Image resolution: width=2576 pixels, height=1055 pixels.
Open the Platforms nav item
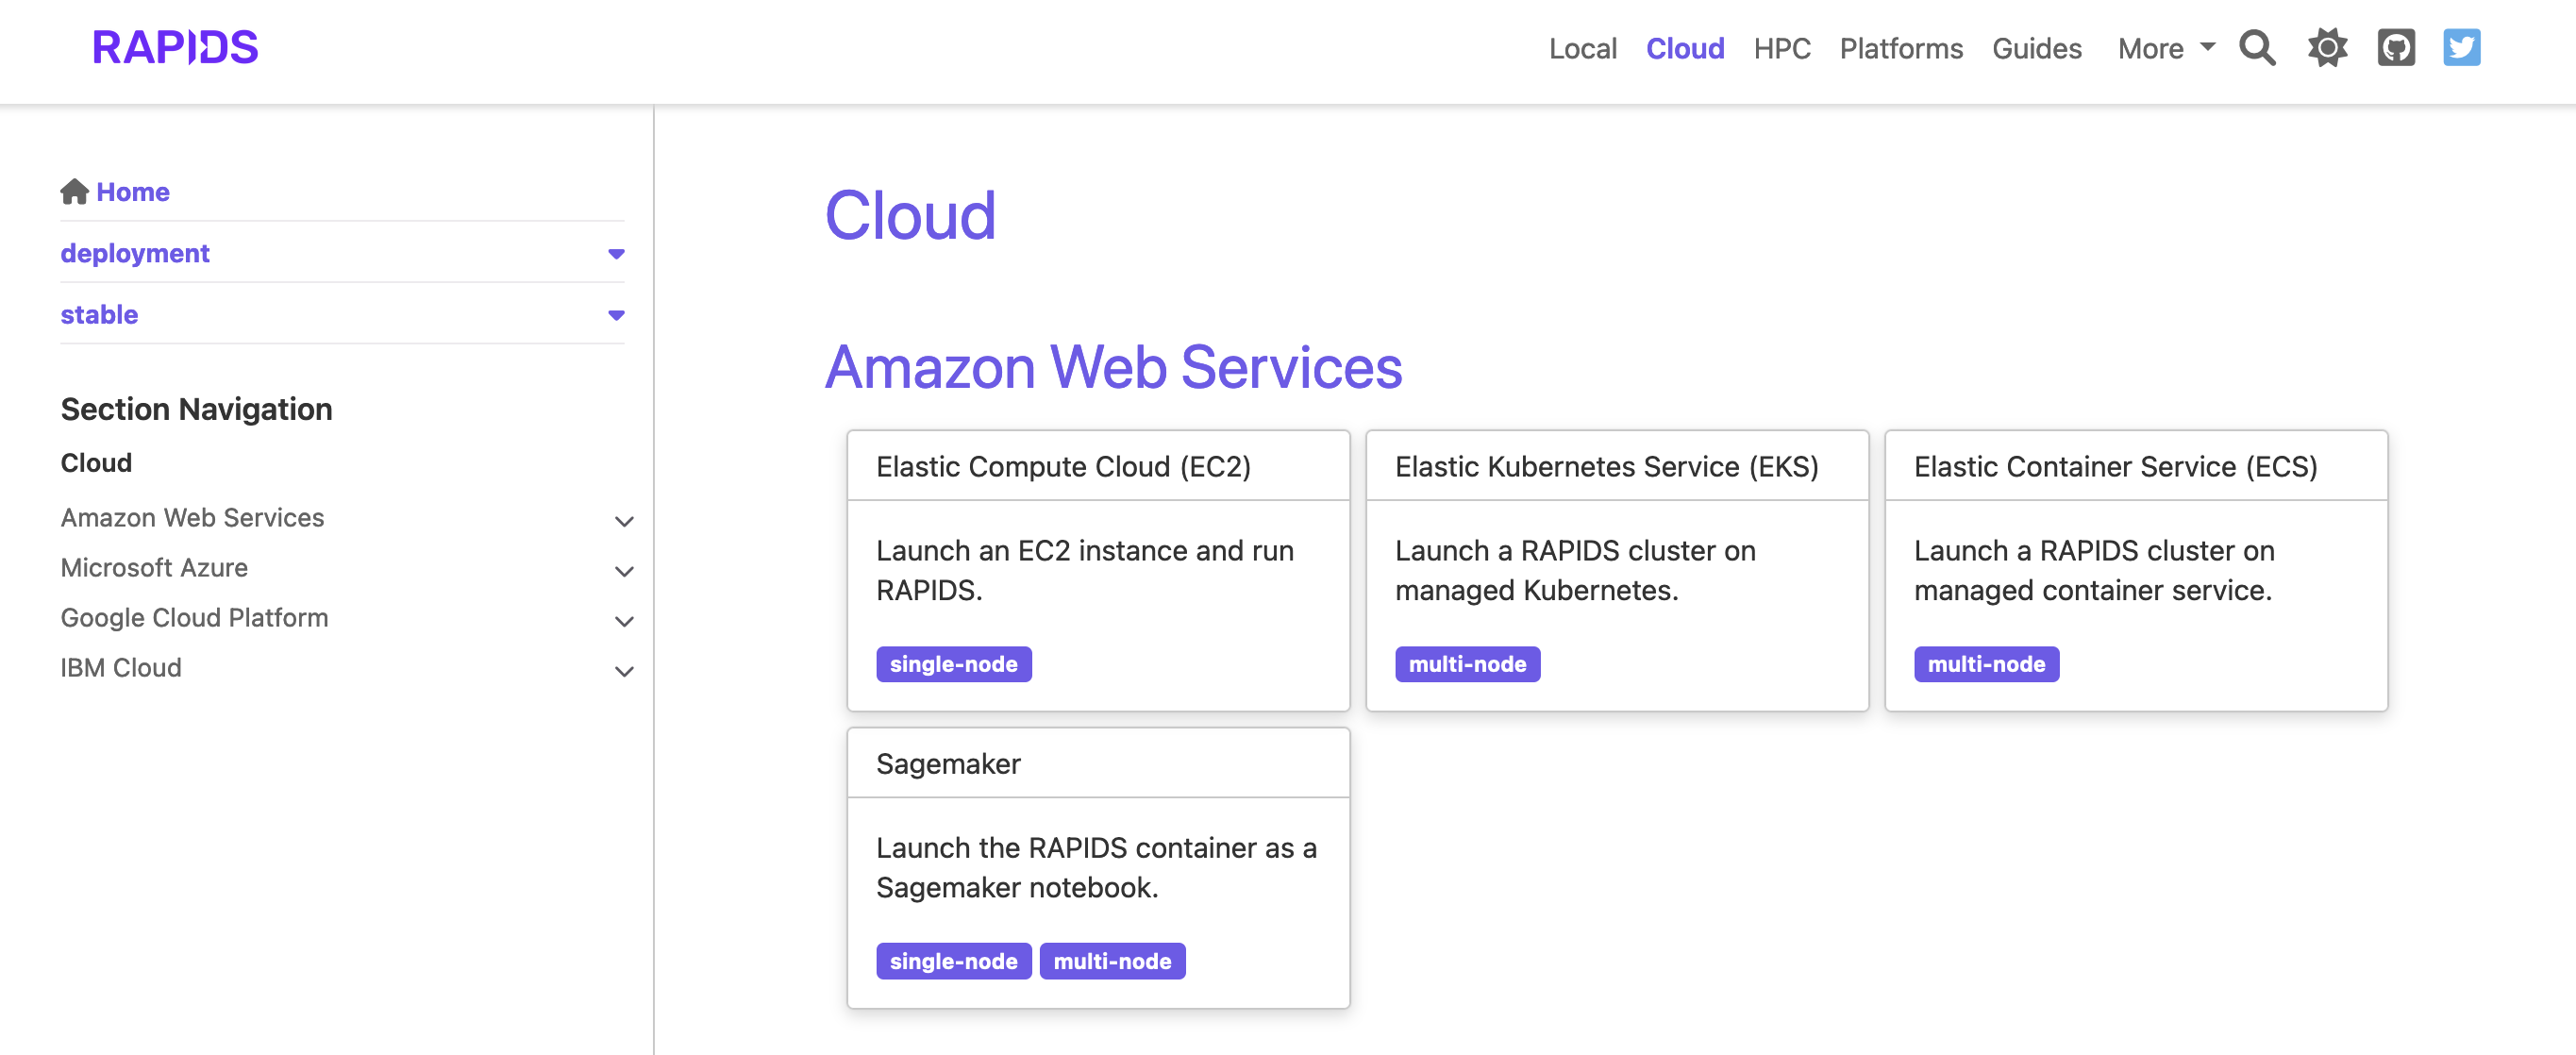pos(1900,48)
